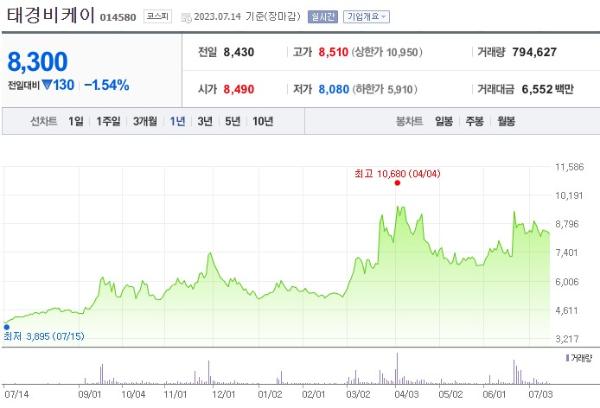Click the 최고 10,680 (04/04) label
Image resolution: width=600 pixels, height=408 pixels.
click(x=397, y=174)
